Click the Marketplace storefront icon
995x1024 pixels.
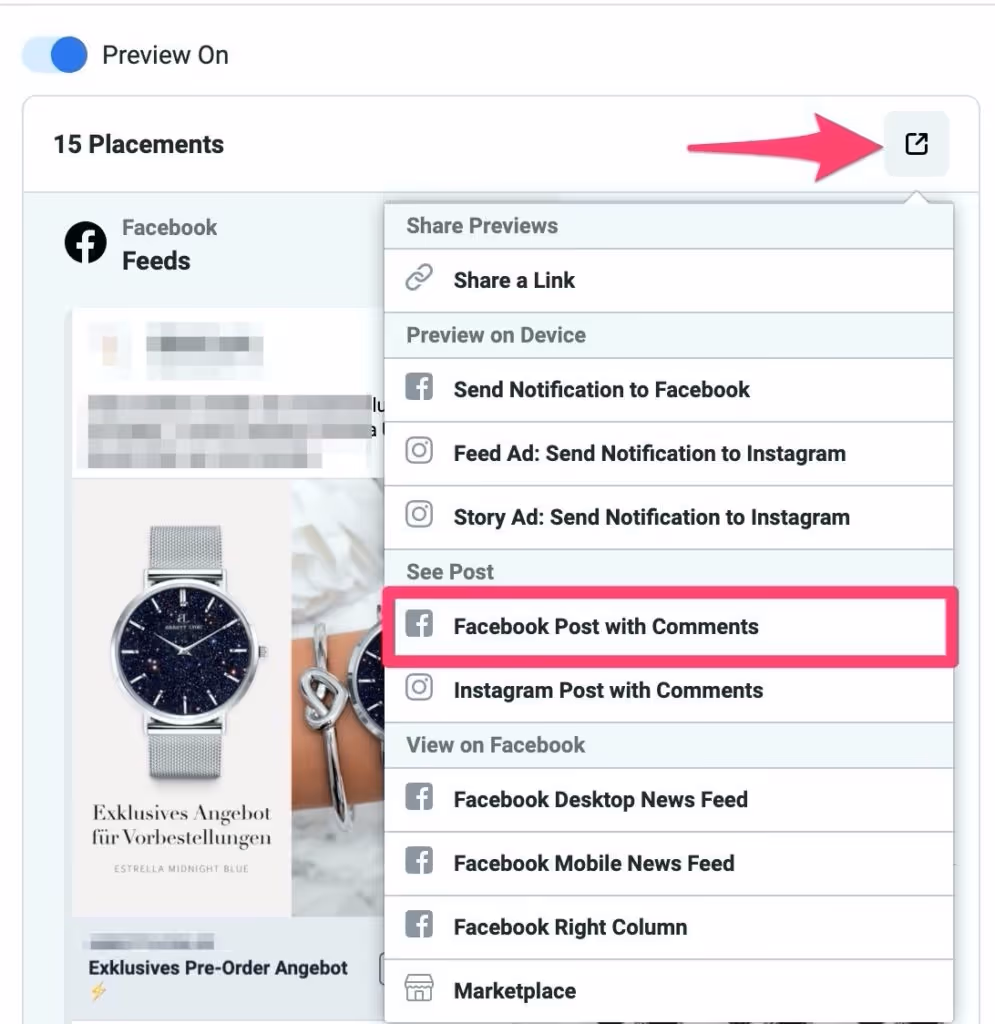[x=419, y=988]
